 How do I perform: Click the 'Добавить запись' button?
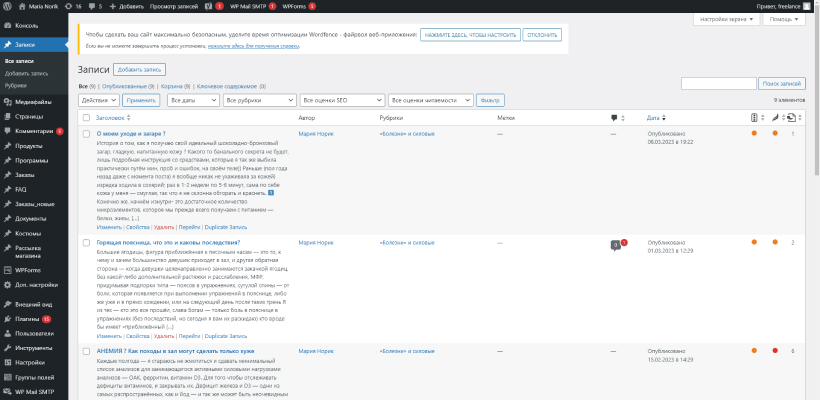pos(138,70)
